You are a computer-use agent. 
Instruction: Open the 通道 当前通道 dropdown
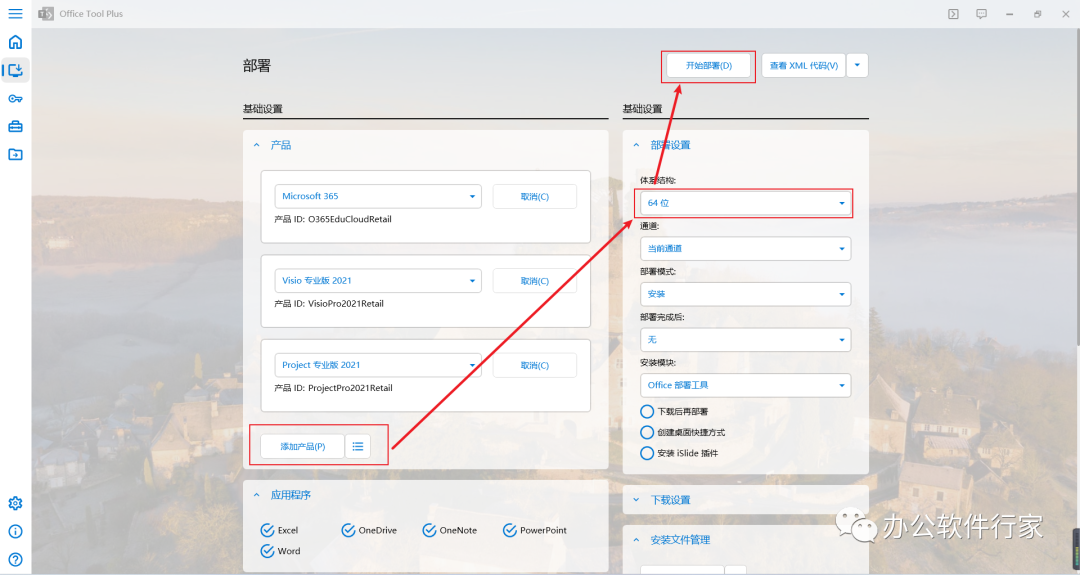point(745,249)
